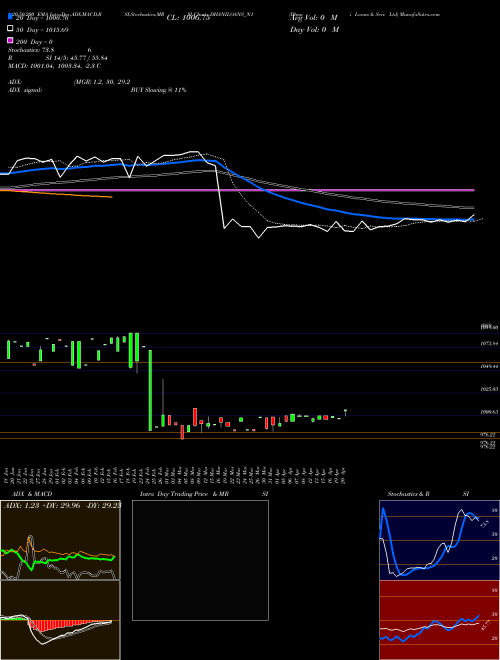The image size is (500, 660).
Task: Click the blue Stochastics chart panel
Action: tap(439, 540)
